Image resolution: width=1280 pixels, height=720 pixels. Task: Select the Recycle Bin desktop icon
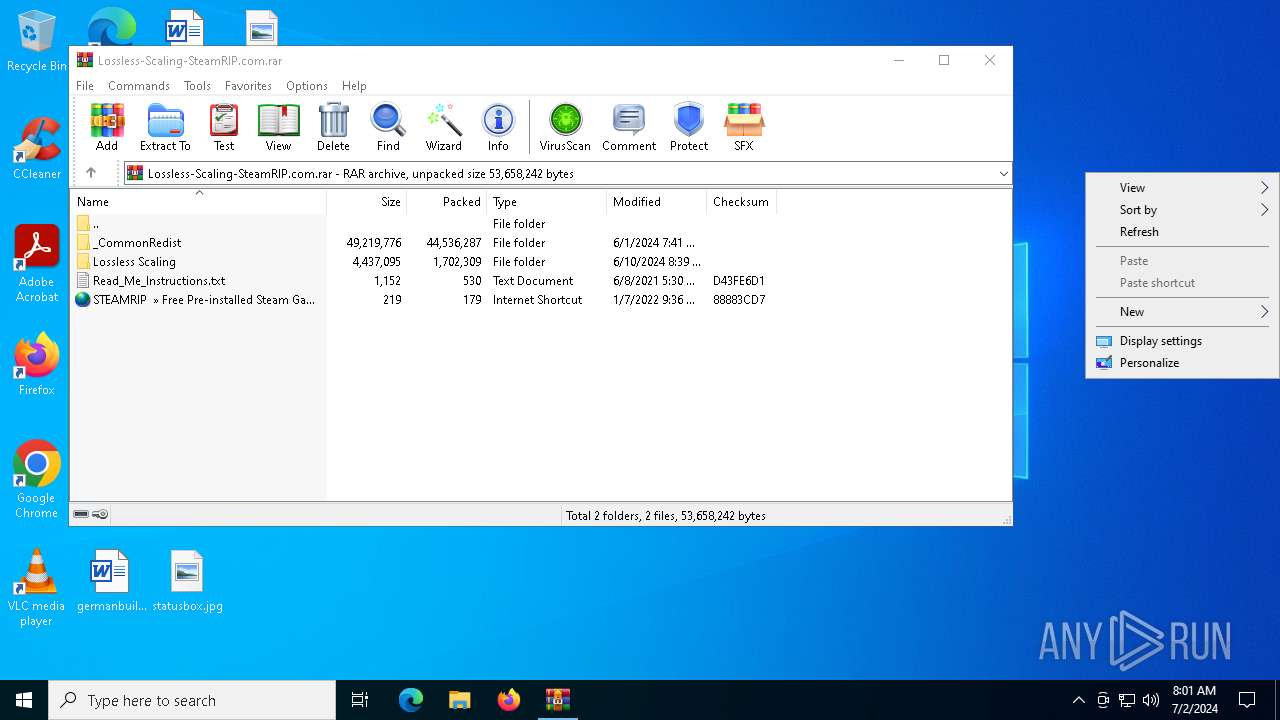coord(37,41)
